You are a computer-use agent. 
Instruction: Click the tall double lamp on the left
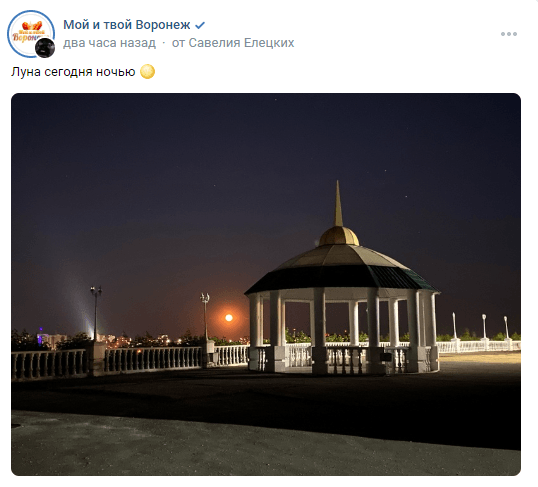click(x=96, y=312)
